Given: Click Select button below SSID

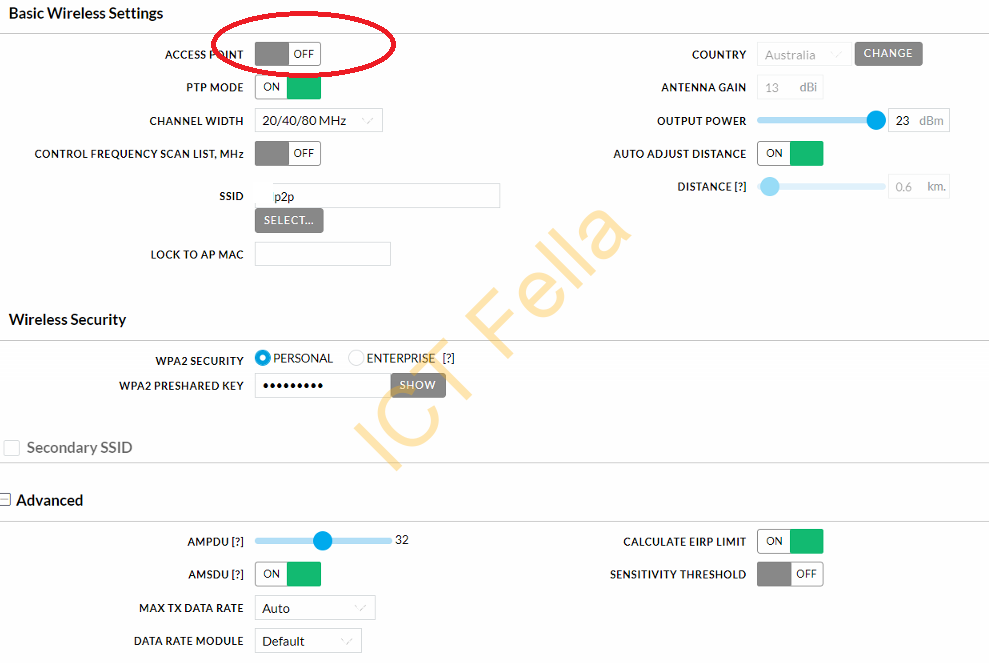Looking at the screenshot, I should (289, 220).
